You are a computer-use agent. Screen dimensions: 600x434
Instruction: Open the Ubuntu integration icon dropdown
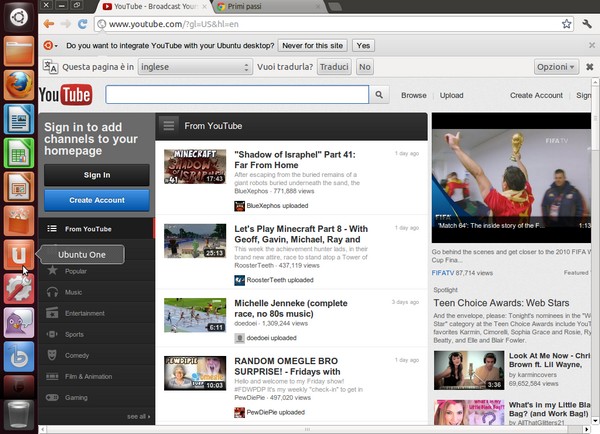pyautogui.click(x=50, y=46)
